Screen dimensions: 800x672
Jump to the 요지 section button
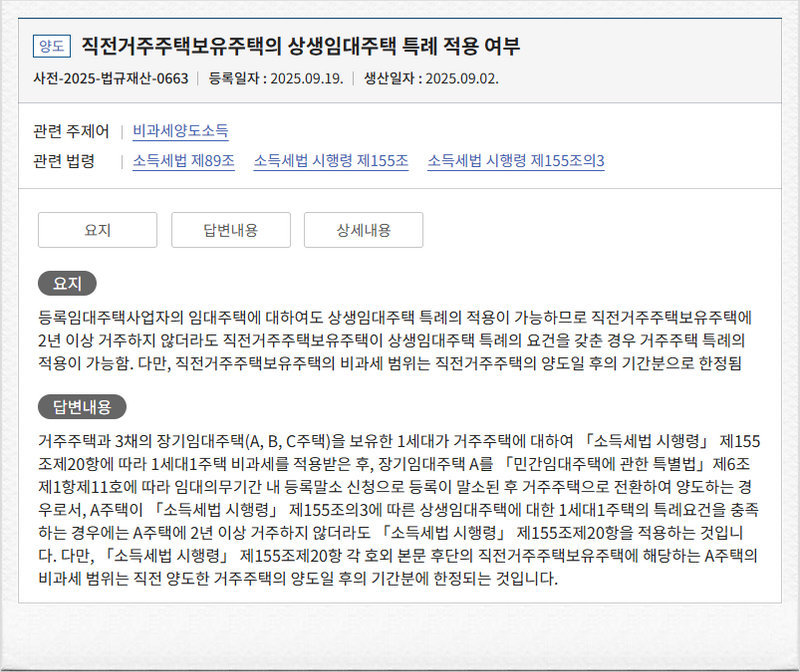tap(97, 230)
